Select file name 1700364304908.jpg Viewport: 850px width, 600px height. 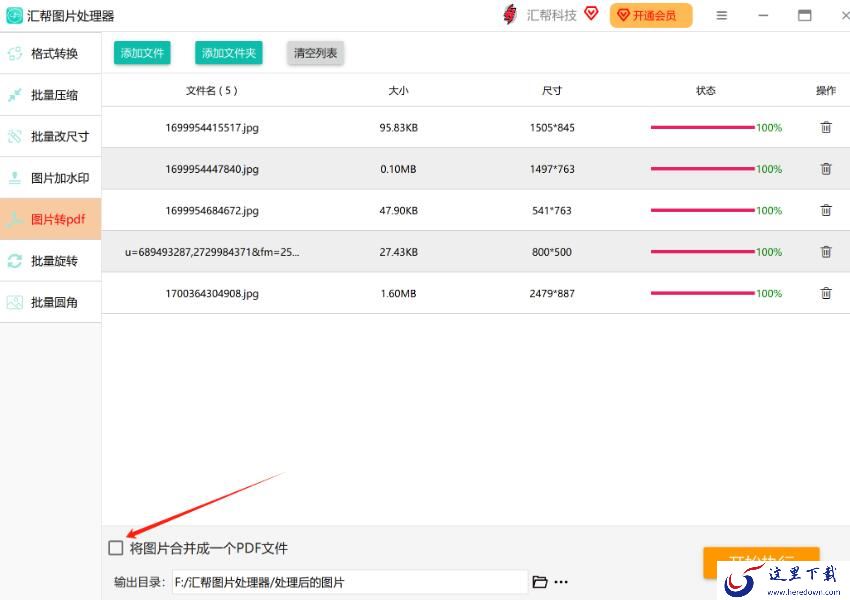[212, 294]
